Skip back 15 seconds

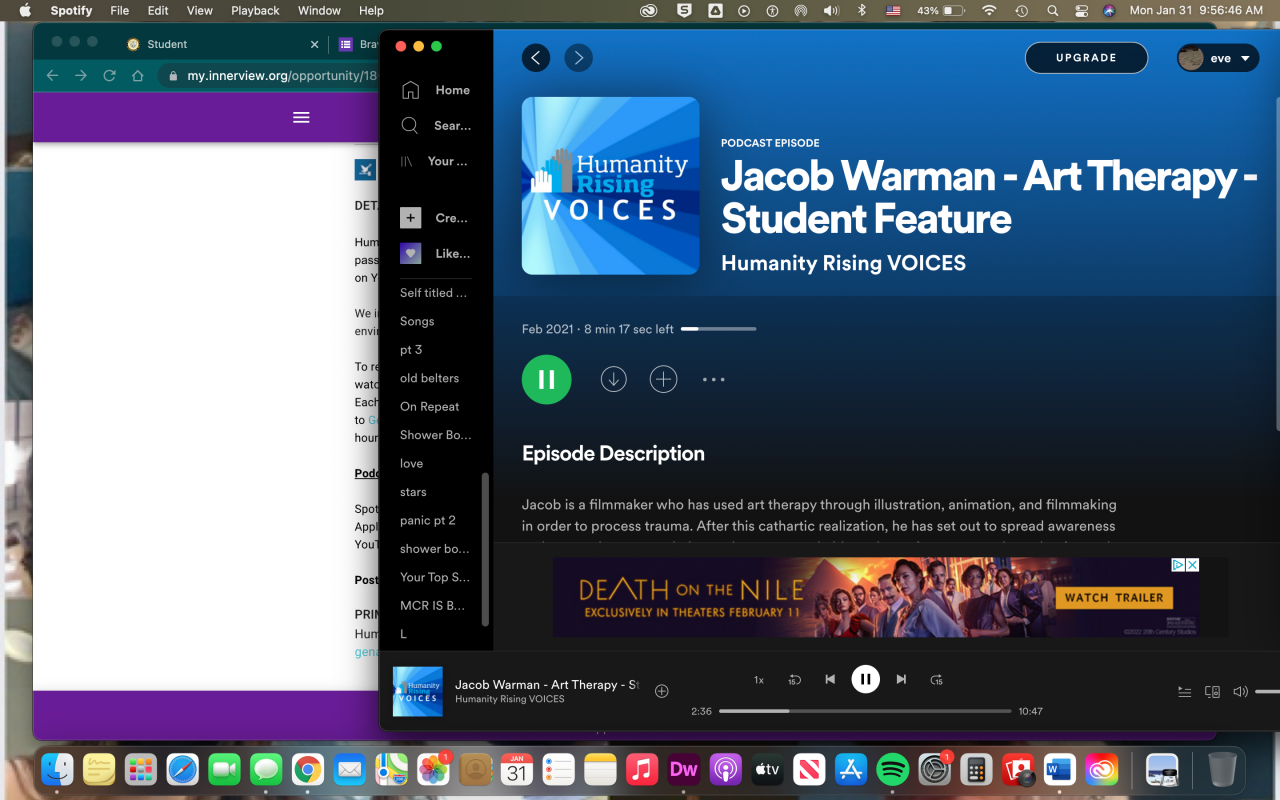click(794, 680)
